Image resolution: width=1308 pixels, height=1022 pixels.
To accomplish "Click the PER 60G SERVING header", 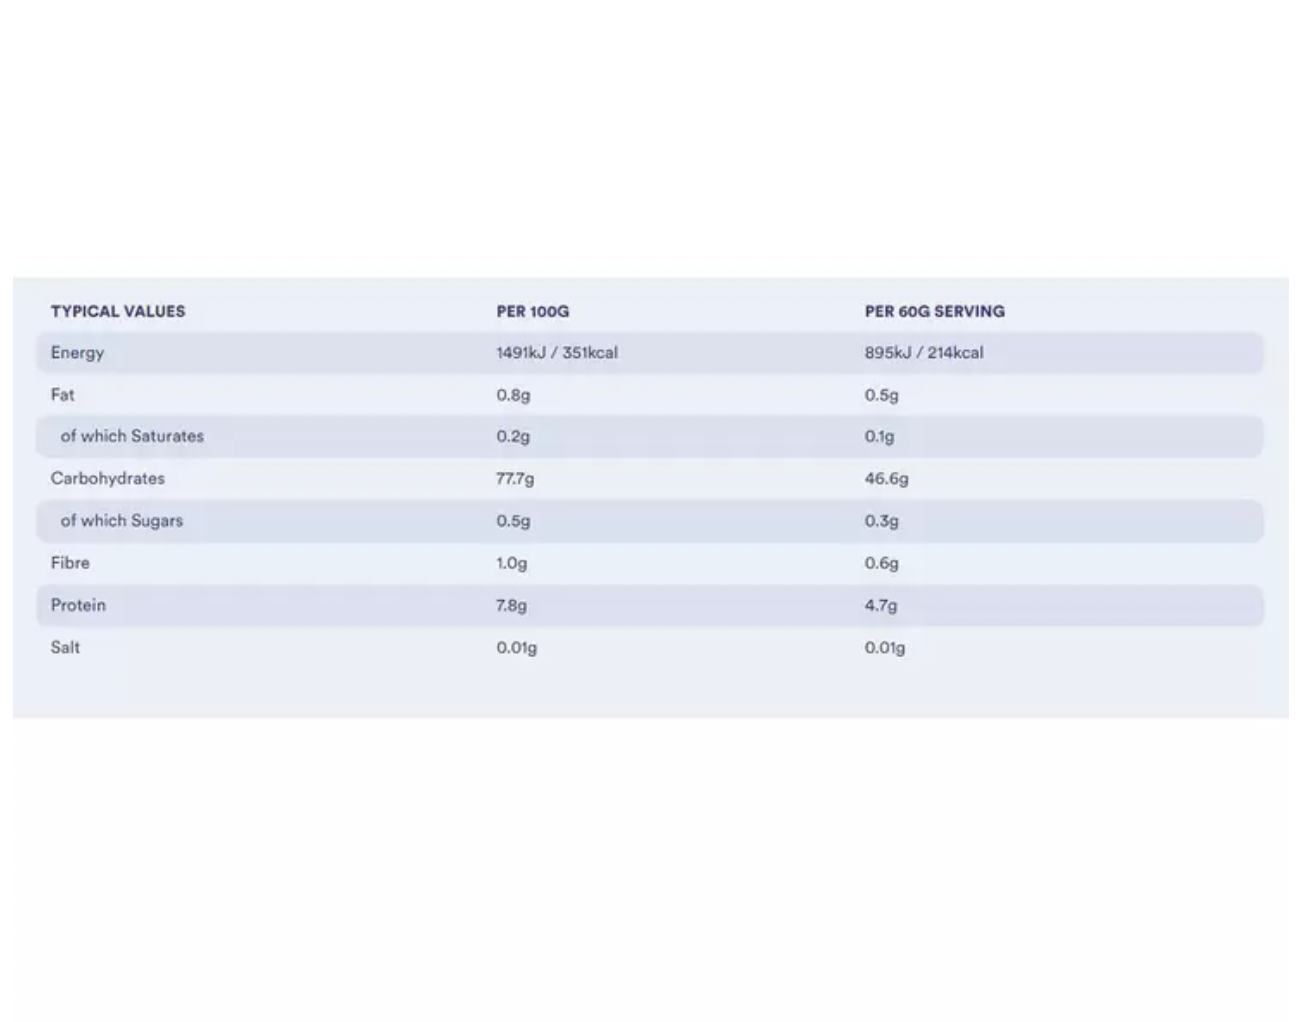I will pyautogui.click(x=934, y=311).
